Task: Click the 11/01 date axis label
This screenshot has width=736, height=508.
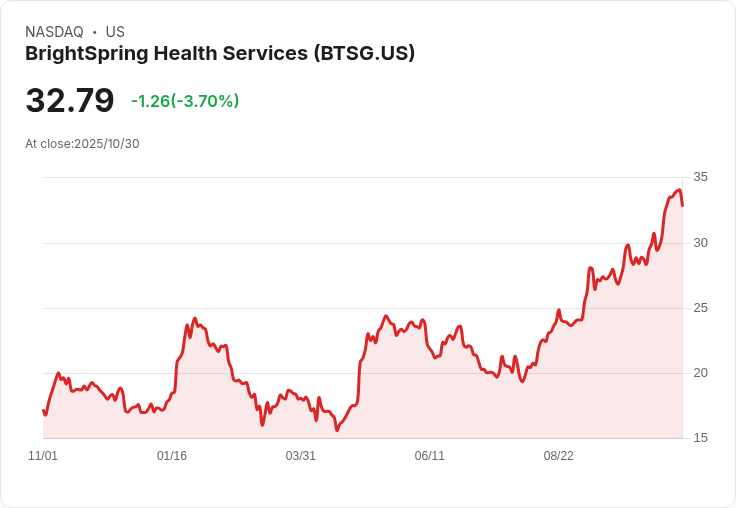Action: (x=43, y=456)
